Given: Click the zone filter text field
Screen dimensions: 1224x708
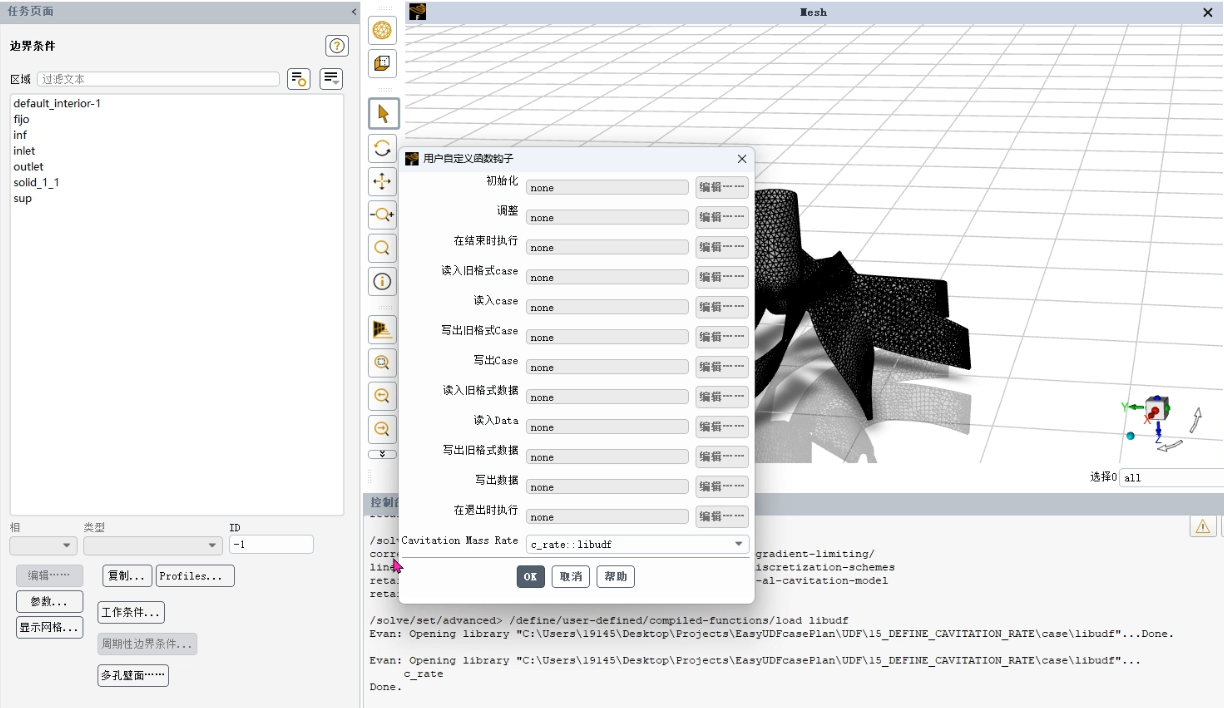Looking at the screenshot, I should pyautogui.click(x=158, y=79).
